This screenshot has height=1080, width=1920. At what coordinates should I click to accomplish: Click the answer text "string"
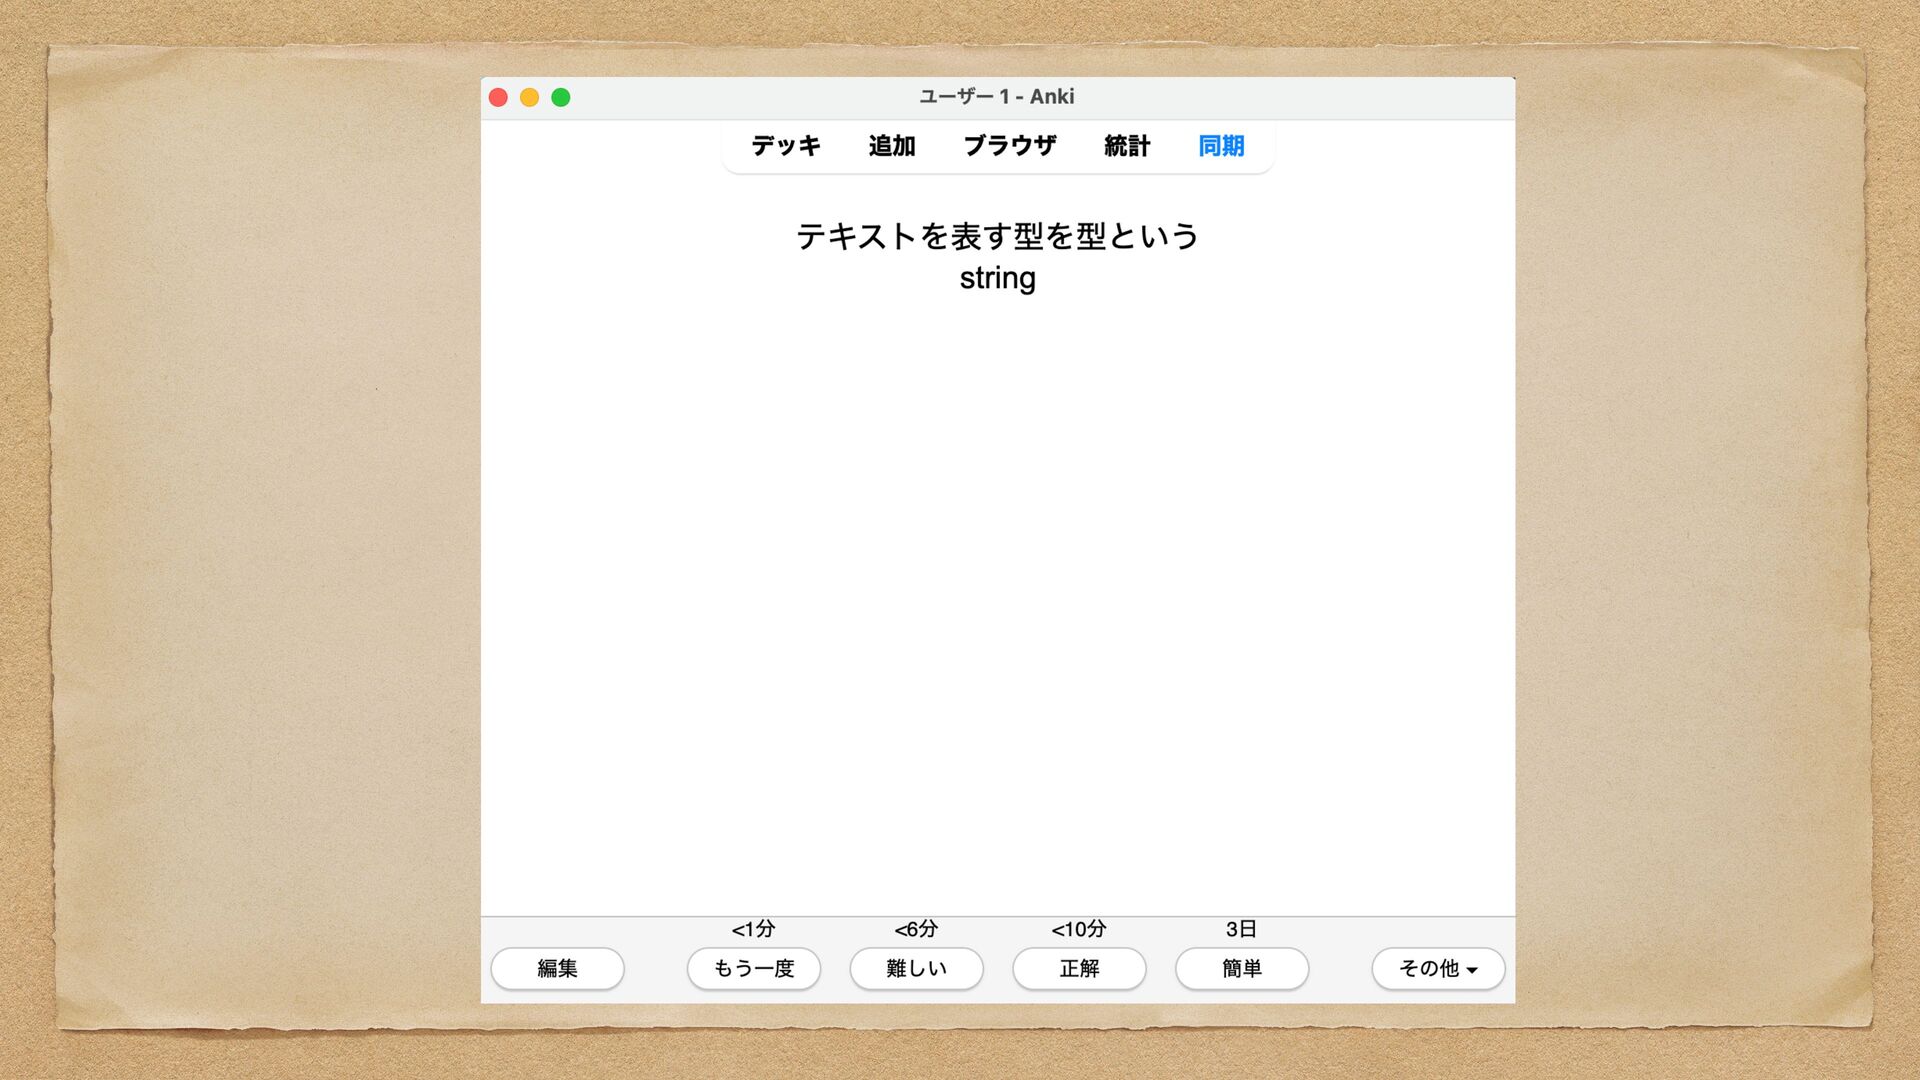pos(997,278)
